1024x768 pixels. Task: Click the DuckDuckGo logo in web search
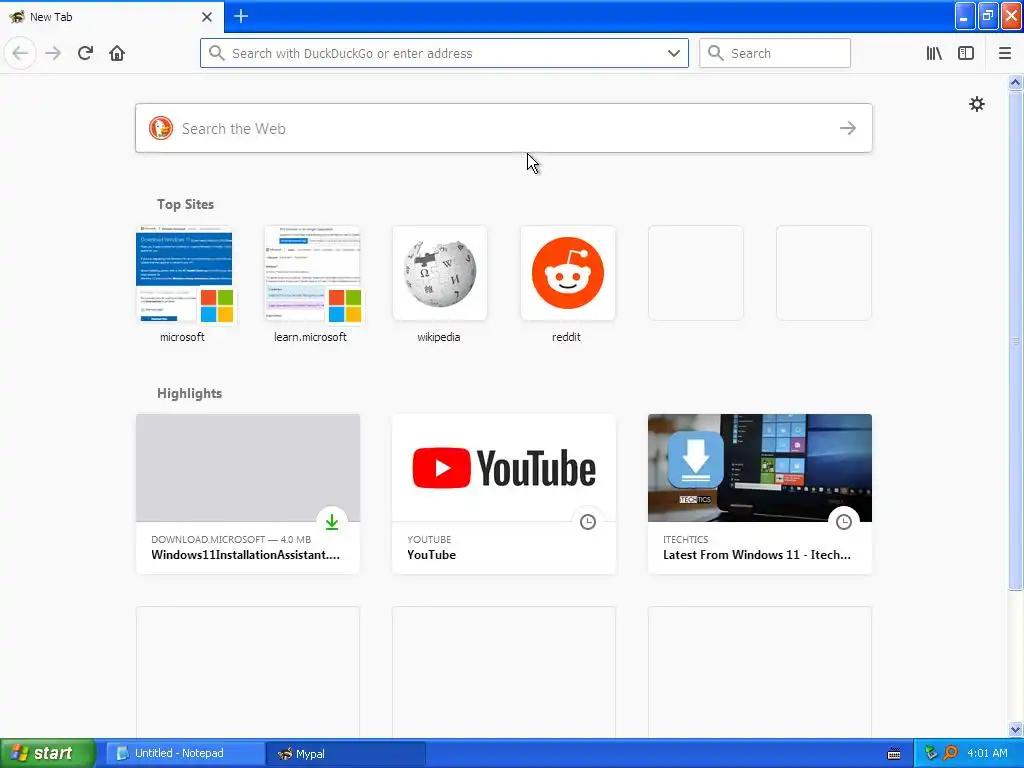[161, 128]
